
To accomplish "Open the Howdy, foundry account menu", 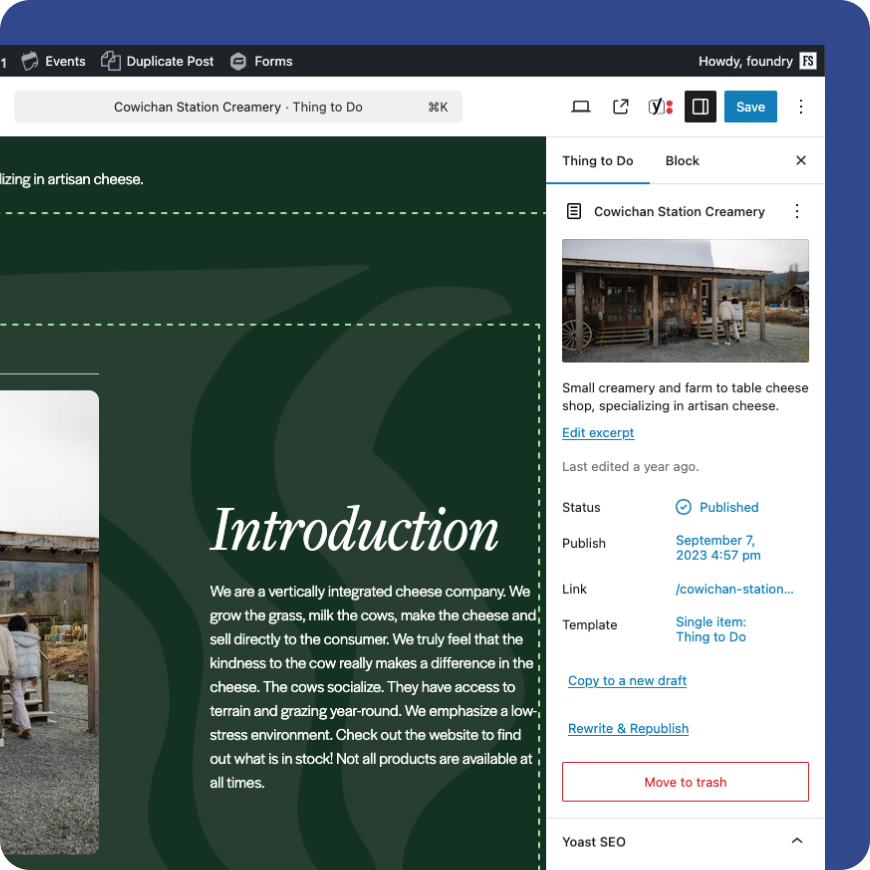I will 756,61.
